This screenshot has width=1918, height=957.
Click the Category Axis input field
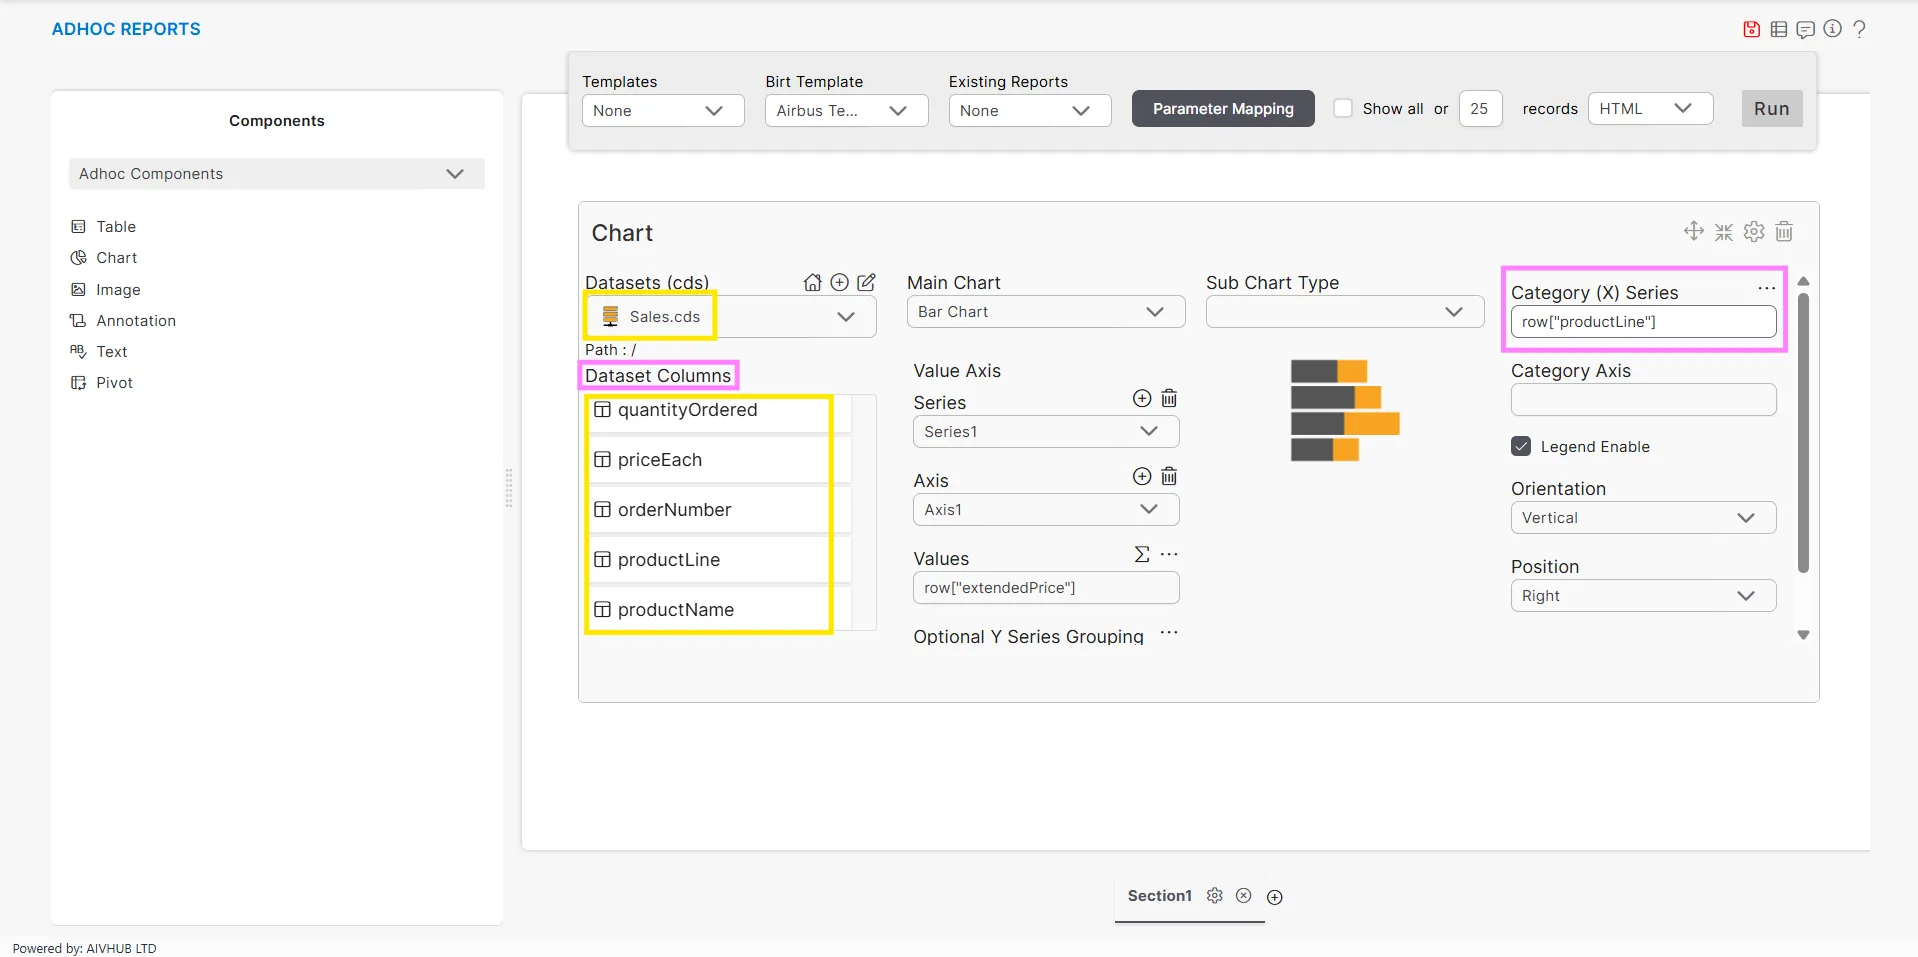coord(1642,400)
